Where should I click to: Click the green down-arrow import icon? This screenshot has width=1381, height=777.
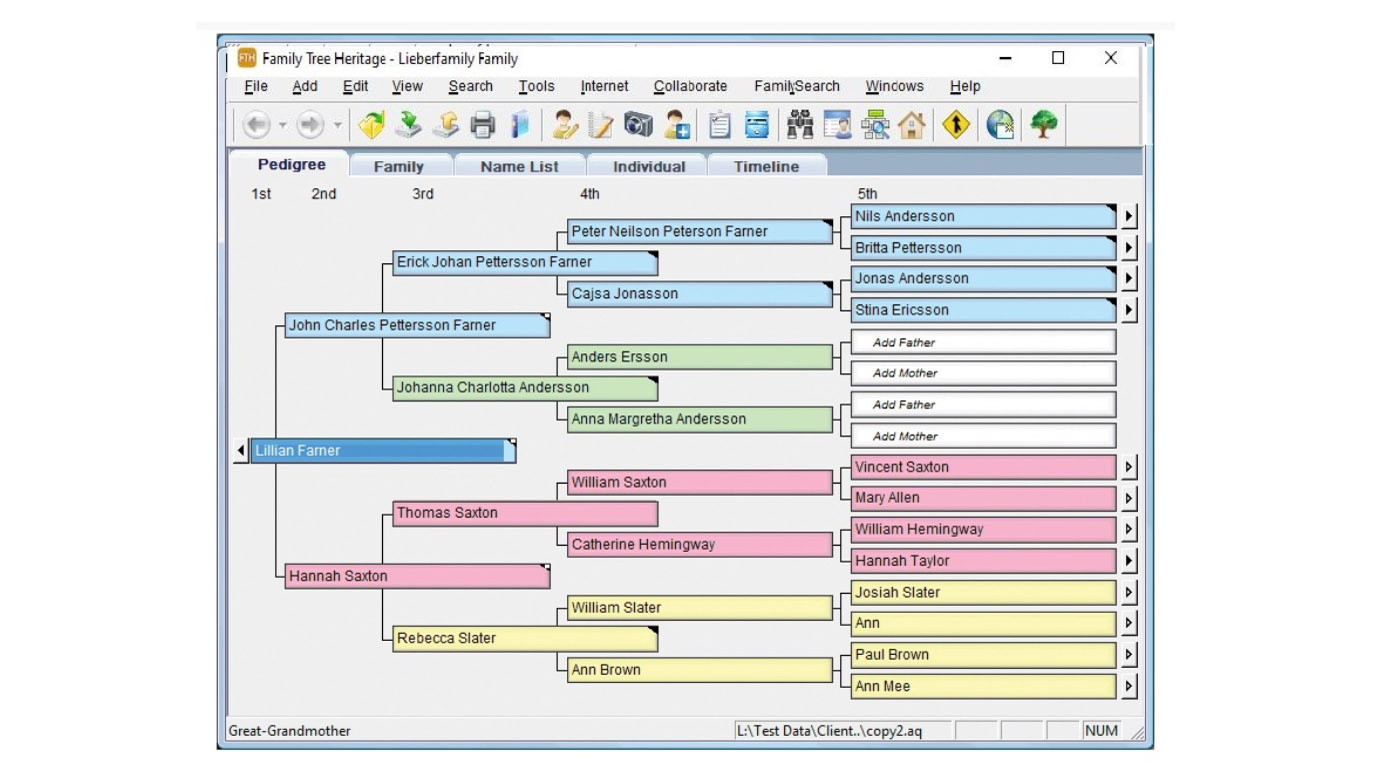[408, 125]
